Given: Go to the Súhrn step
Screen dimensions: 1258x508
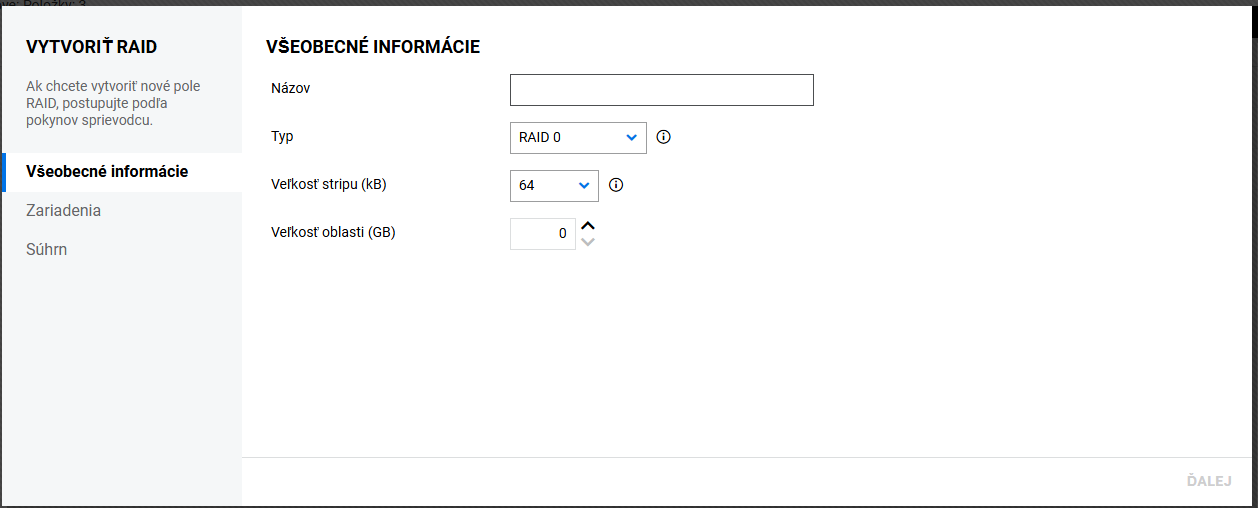Looking at the screenshot, I should (47, 249).
